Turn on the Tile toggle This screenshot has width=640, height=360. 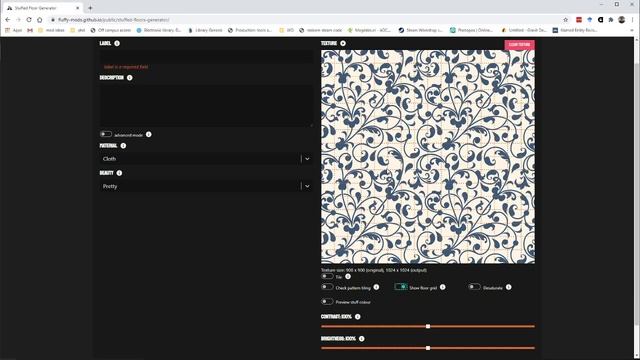pyautogui.click(x=327, y=276)
